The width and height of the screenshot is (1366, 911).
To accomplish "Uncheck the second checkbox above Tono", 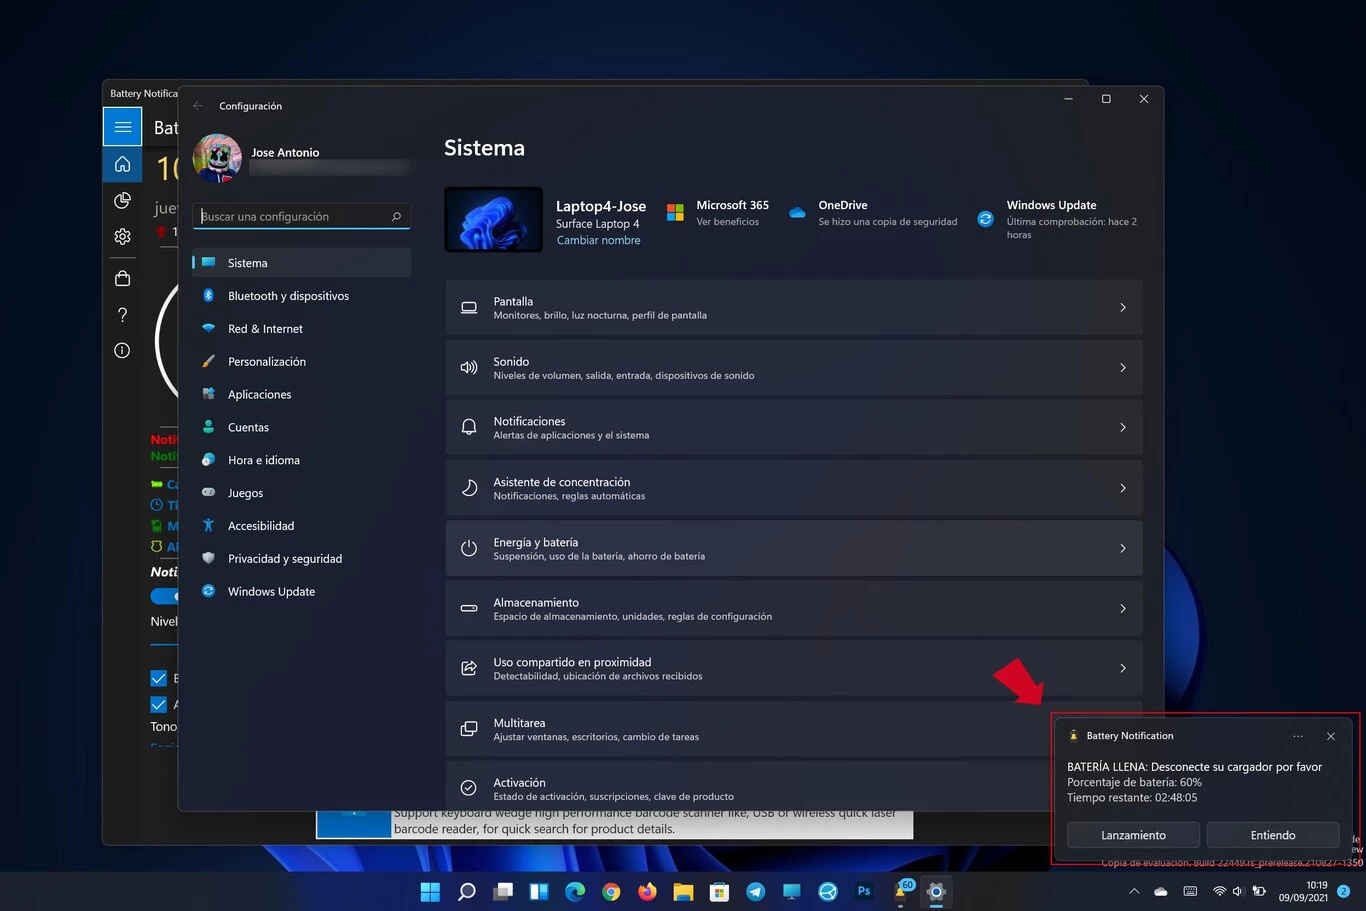I will tap(158, 705).
